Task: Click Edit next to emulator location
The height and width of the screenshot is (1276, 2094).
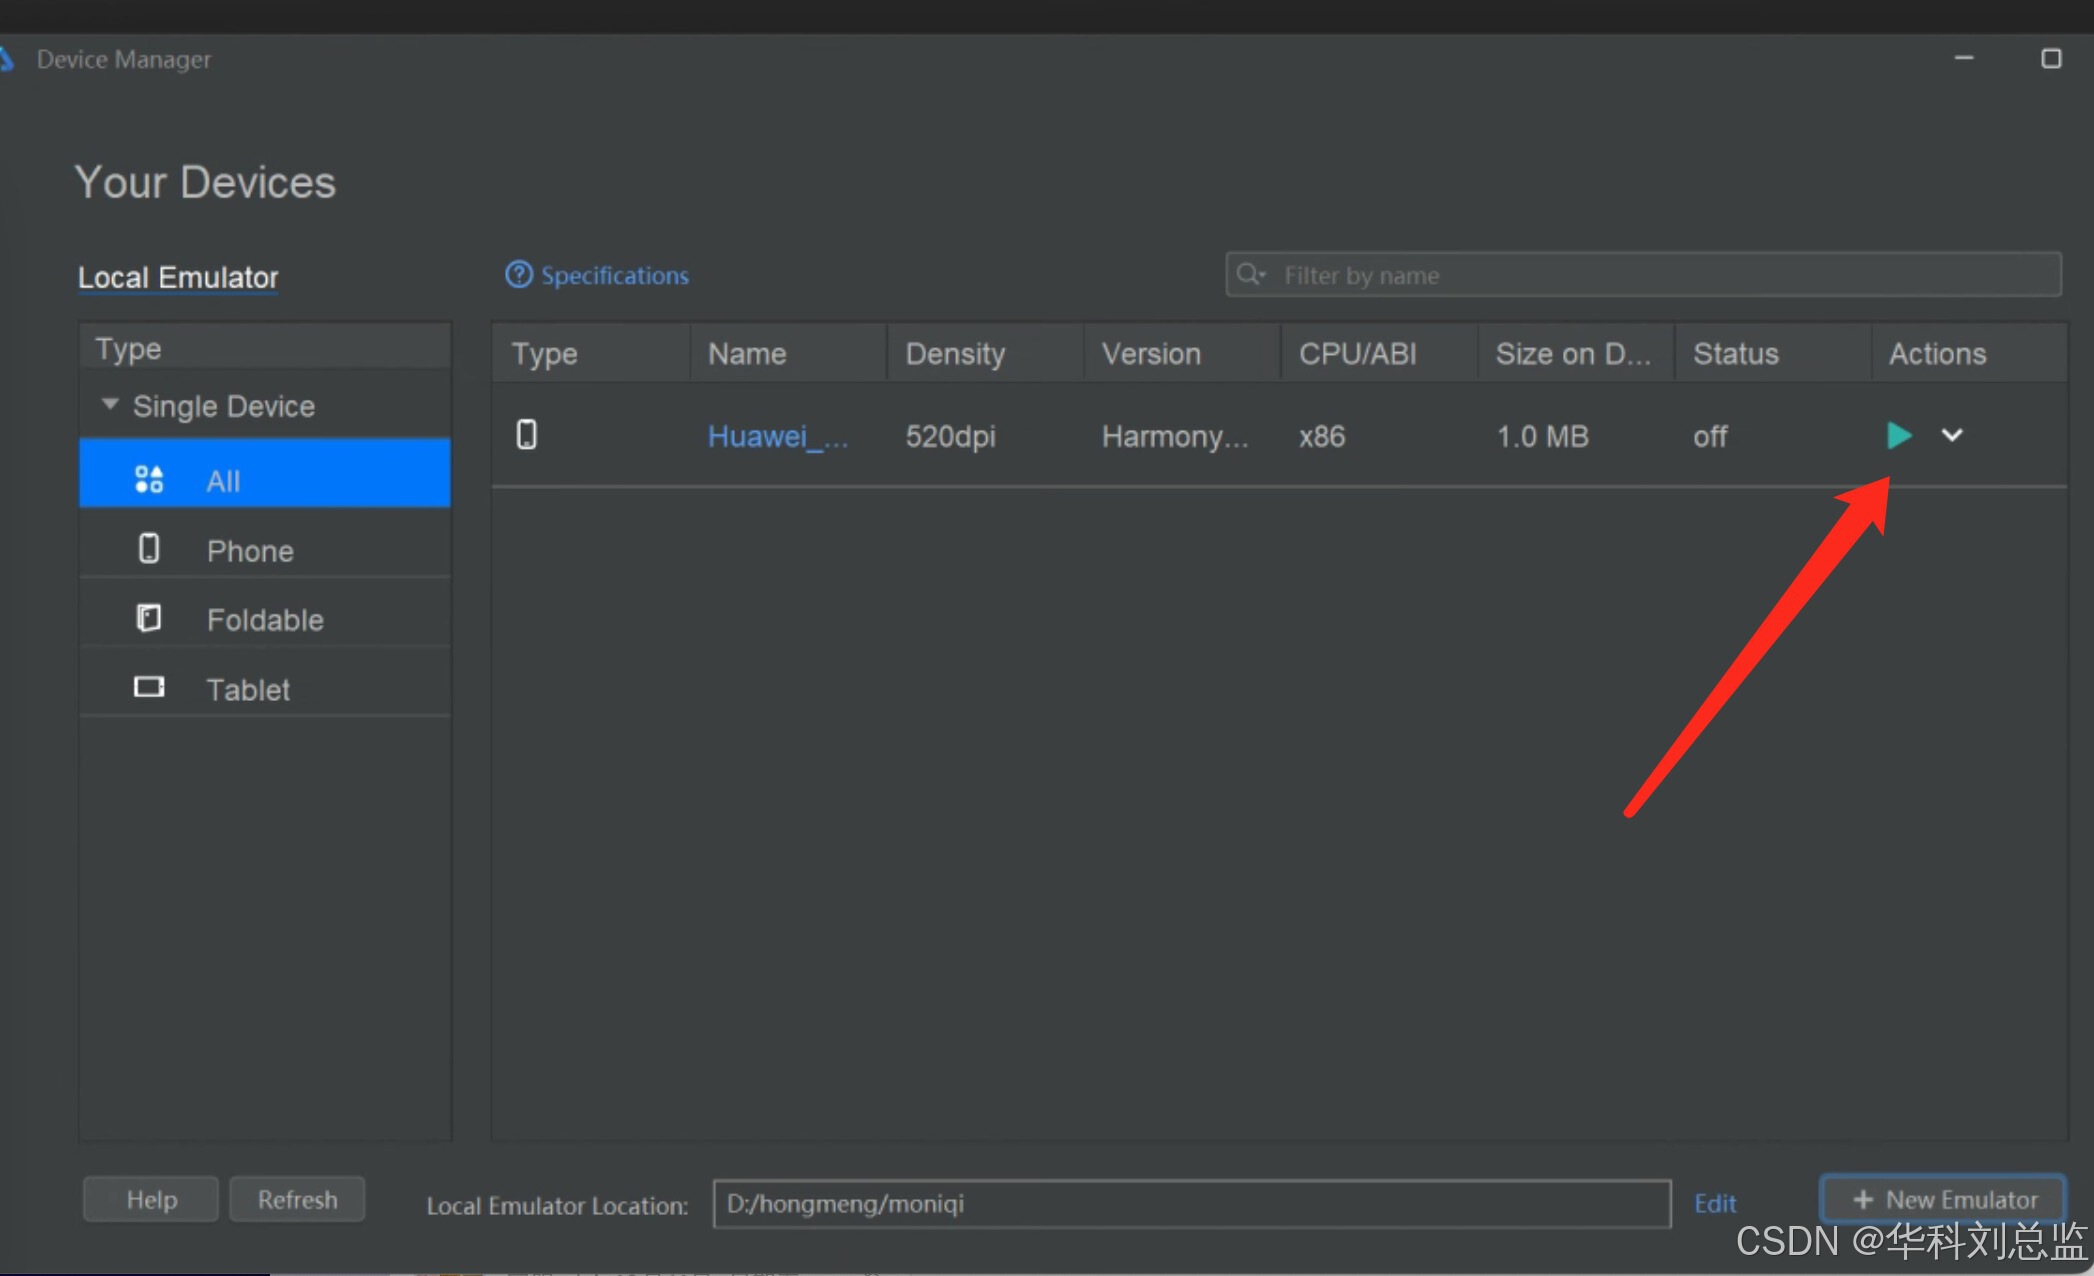Action: pyautogui.click(x=1714, y=1203)
